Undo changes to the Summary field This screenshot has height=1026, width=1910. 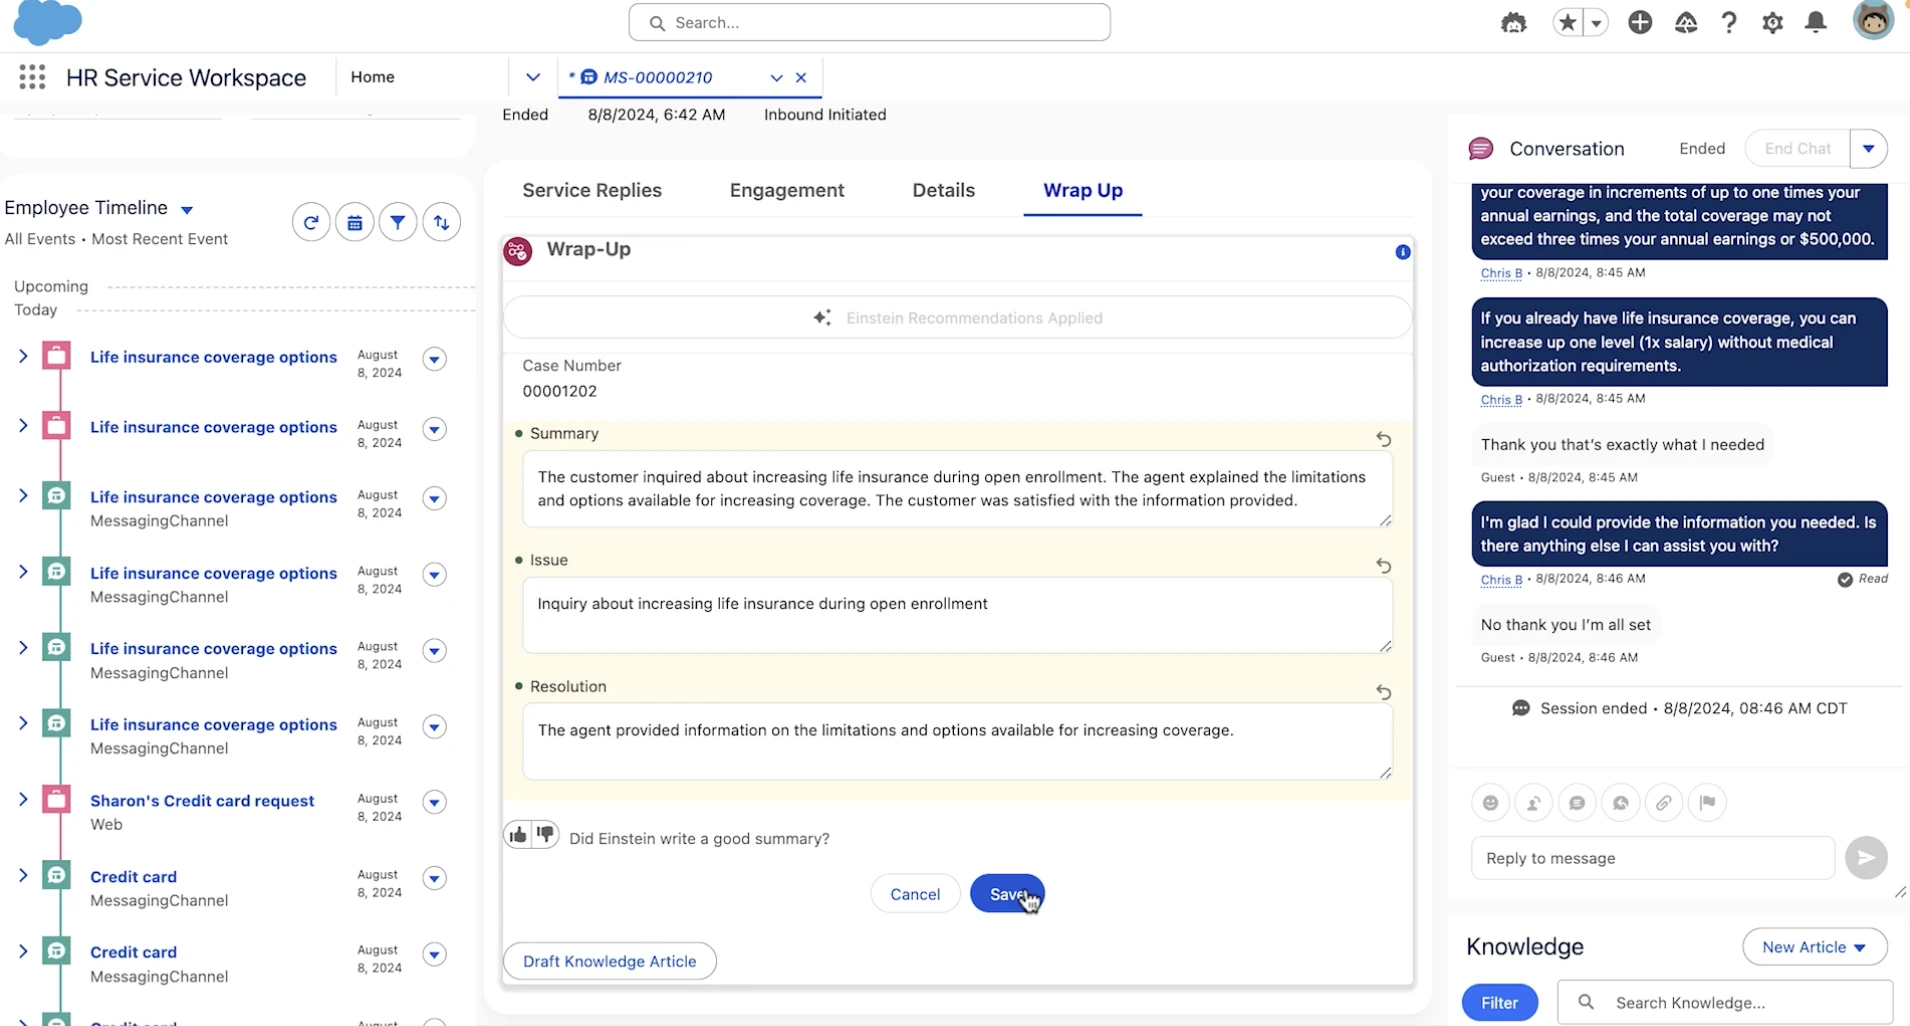1383,439
